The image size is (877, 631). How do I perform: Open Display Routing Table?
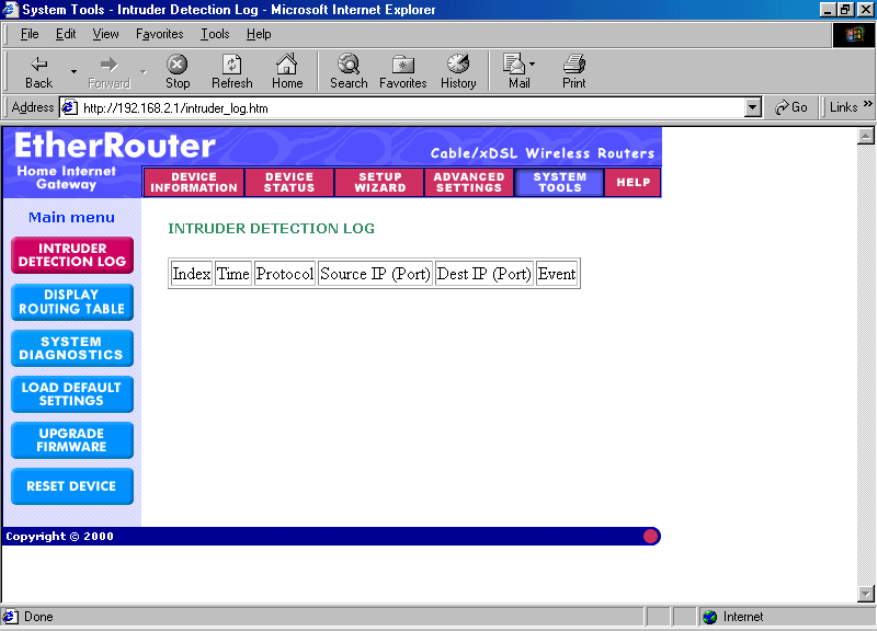pyautogui.click(x=72, y=302)
